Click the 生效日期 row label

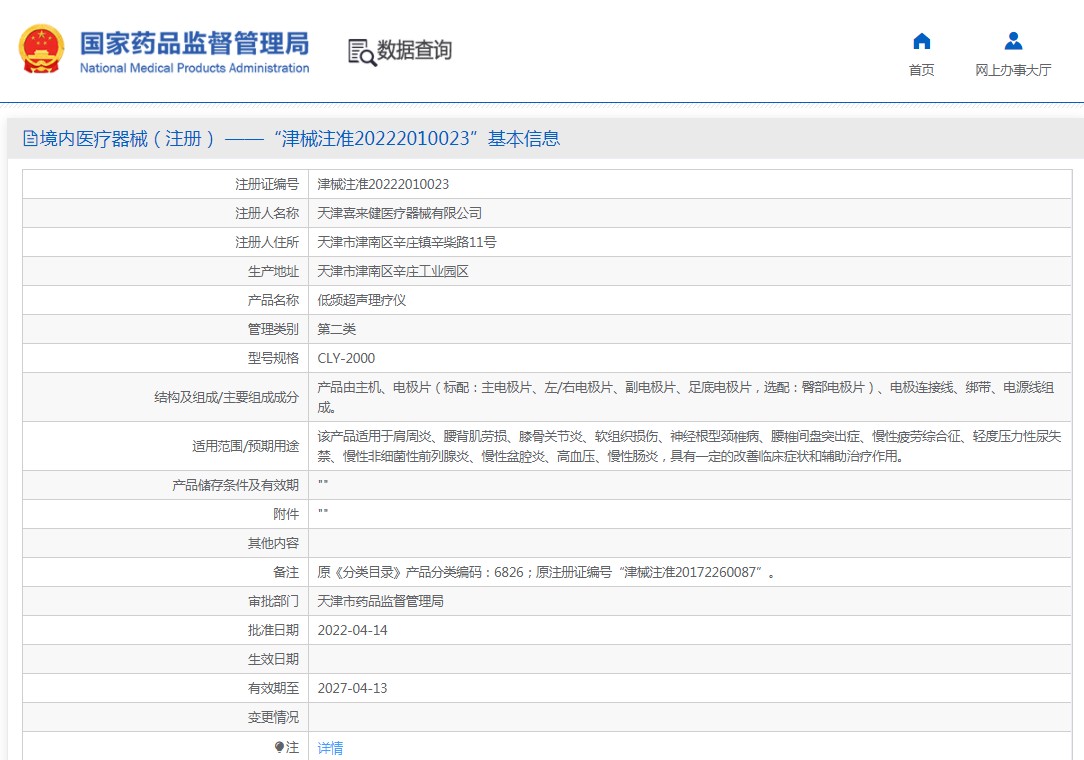273,659
